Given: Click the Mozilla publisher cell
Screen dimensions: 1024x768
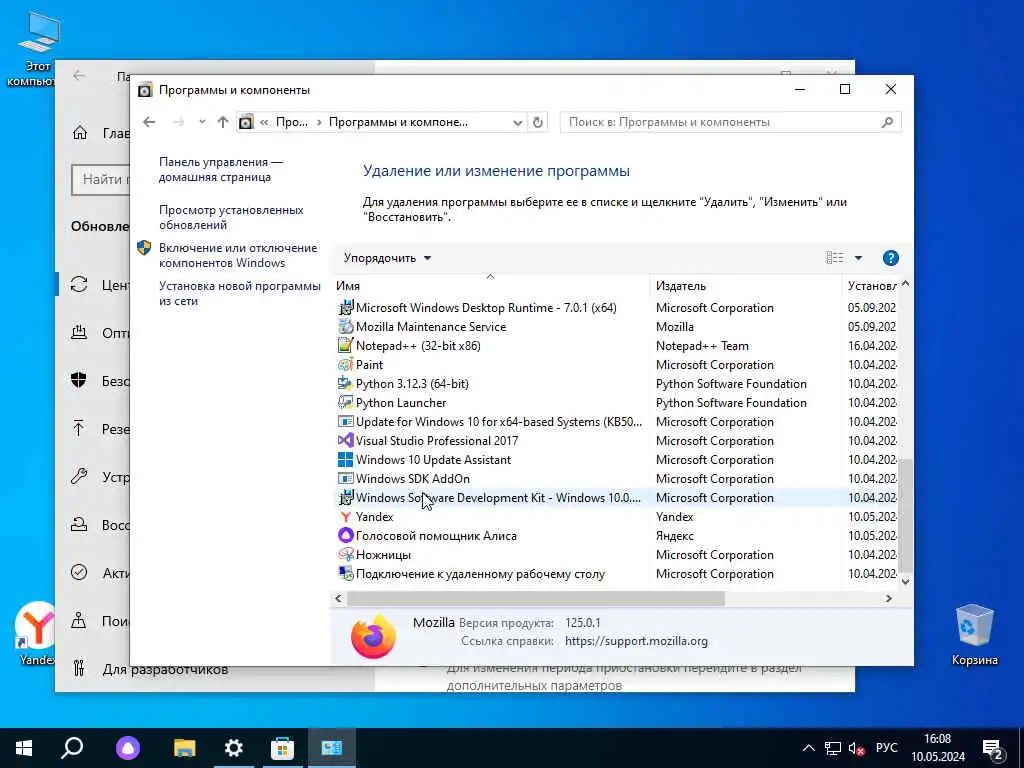Looking at the screenshot, I should 675,327.
